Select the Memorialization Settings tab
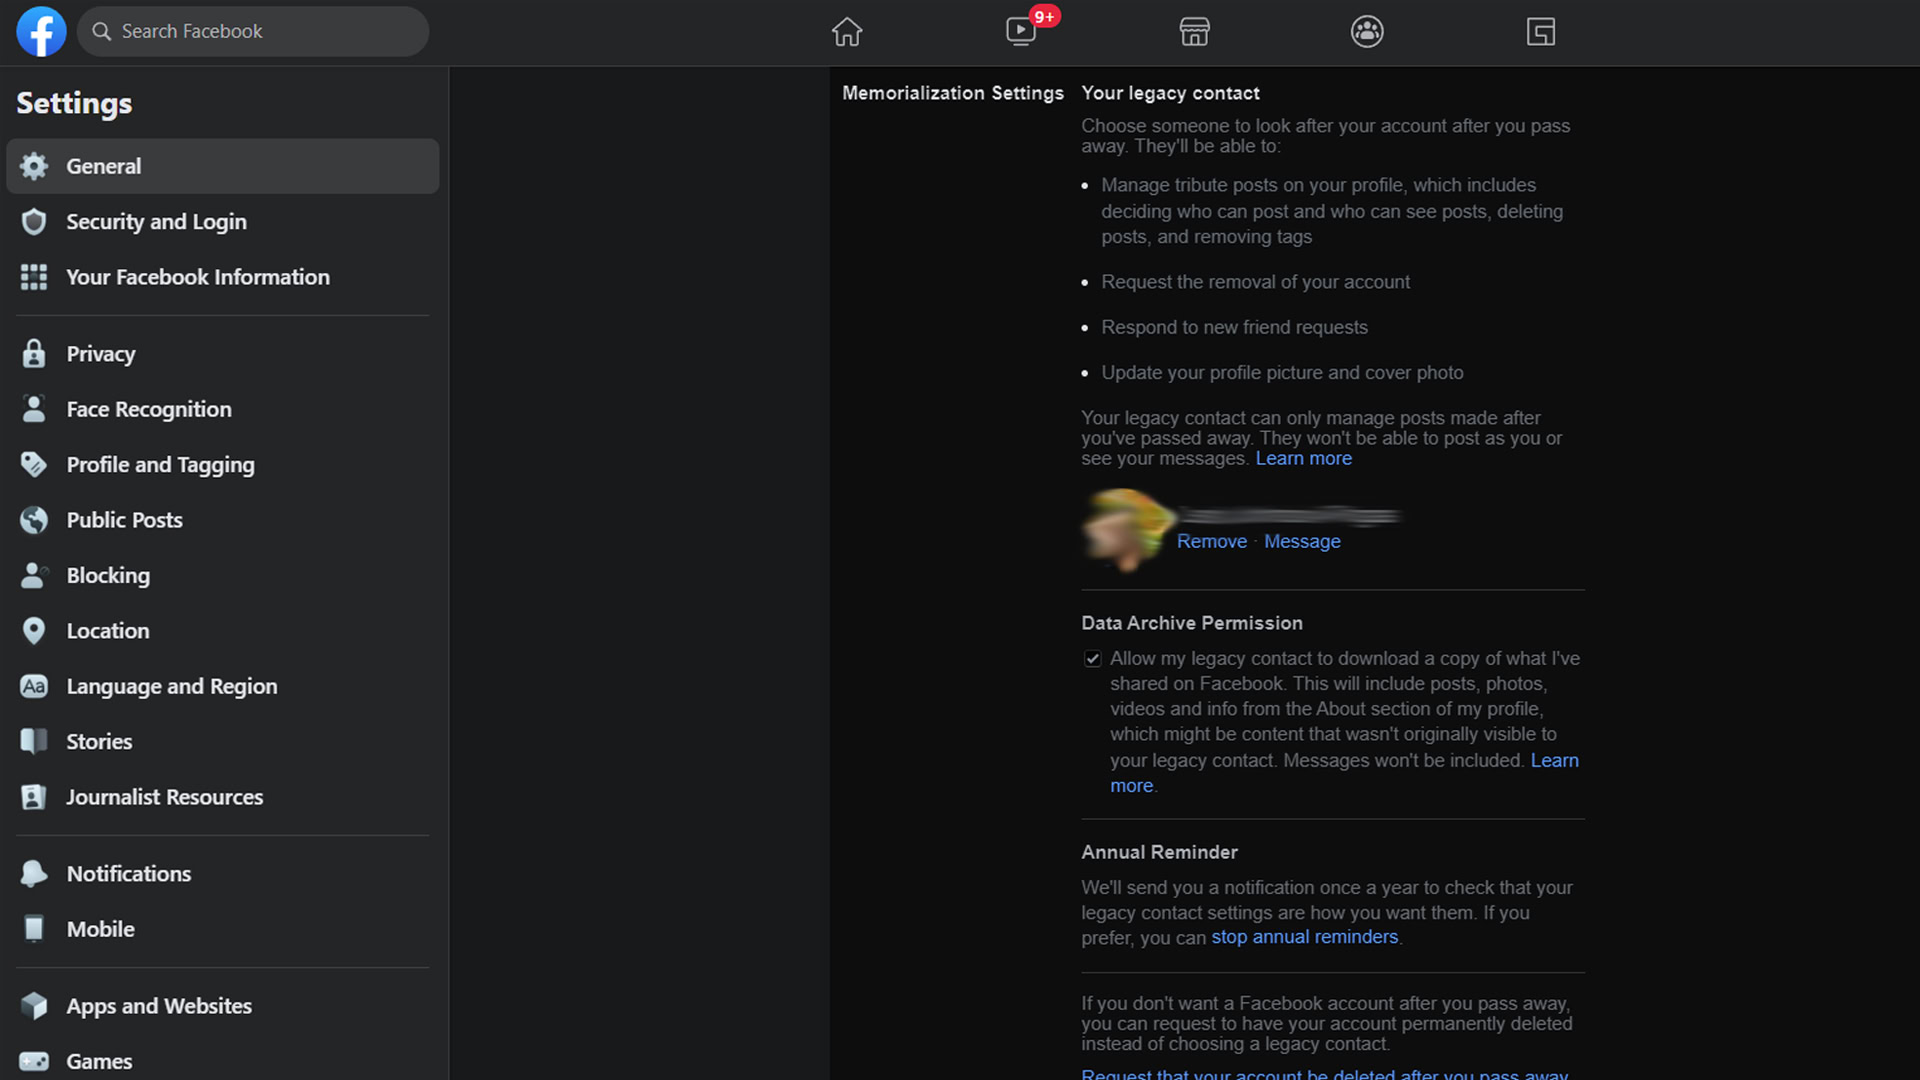Screen dimensions: 1920x1080 [952, 92]
